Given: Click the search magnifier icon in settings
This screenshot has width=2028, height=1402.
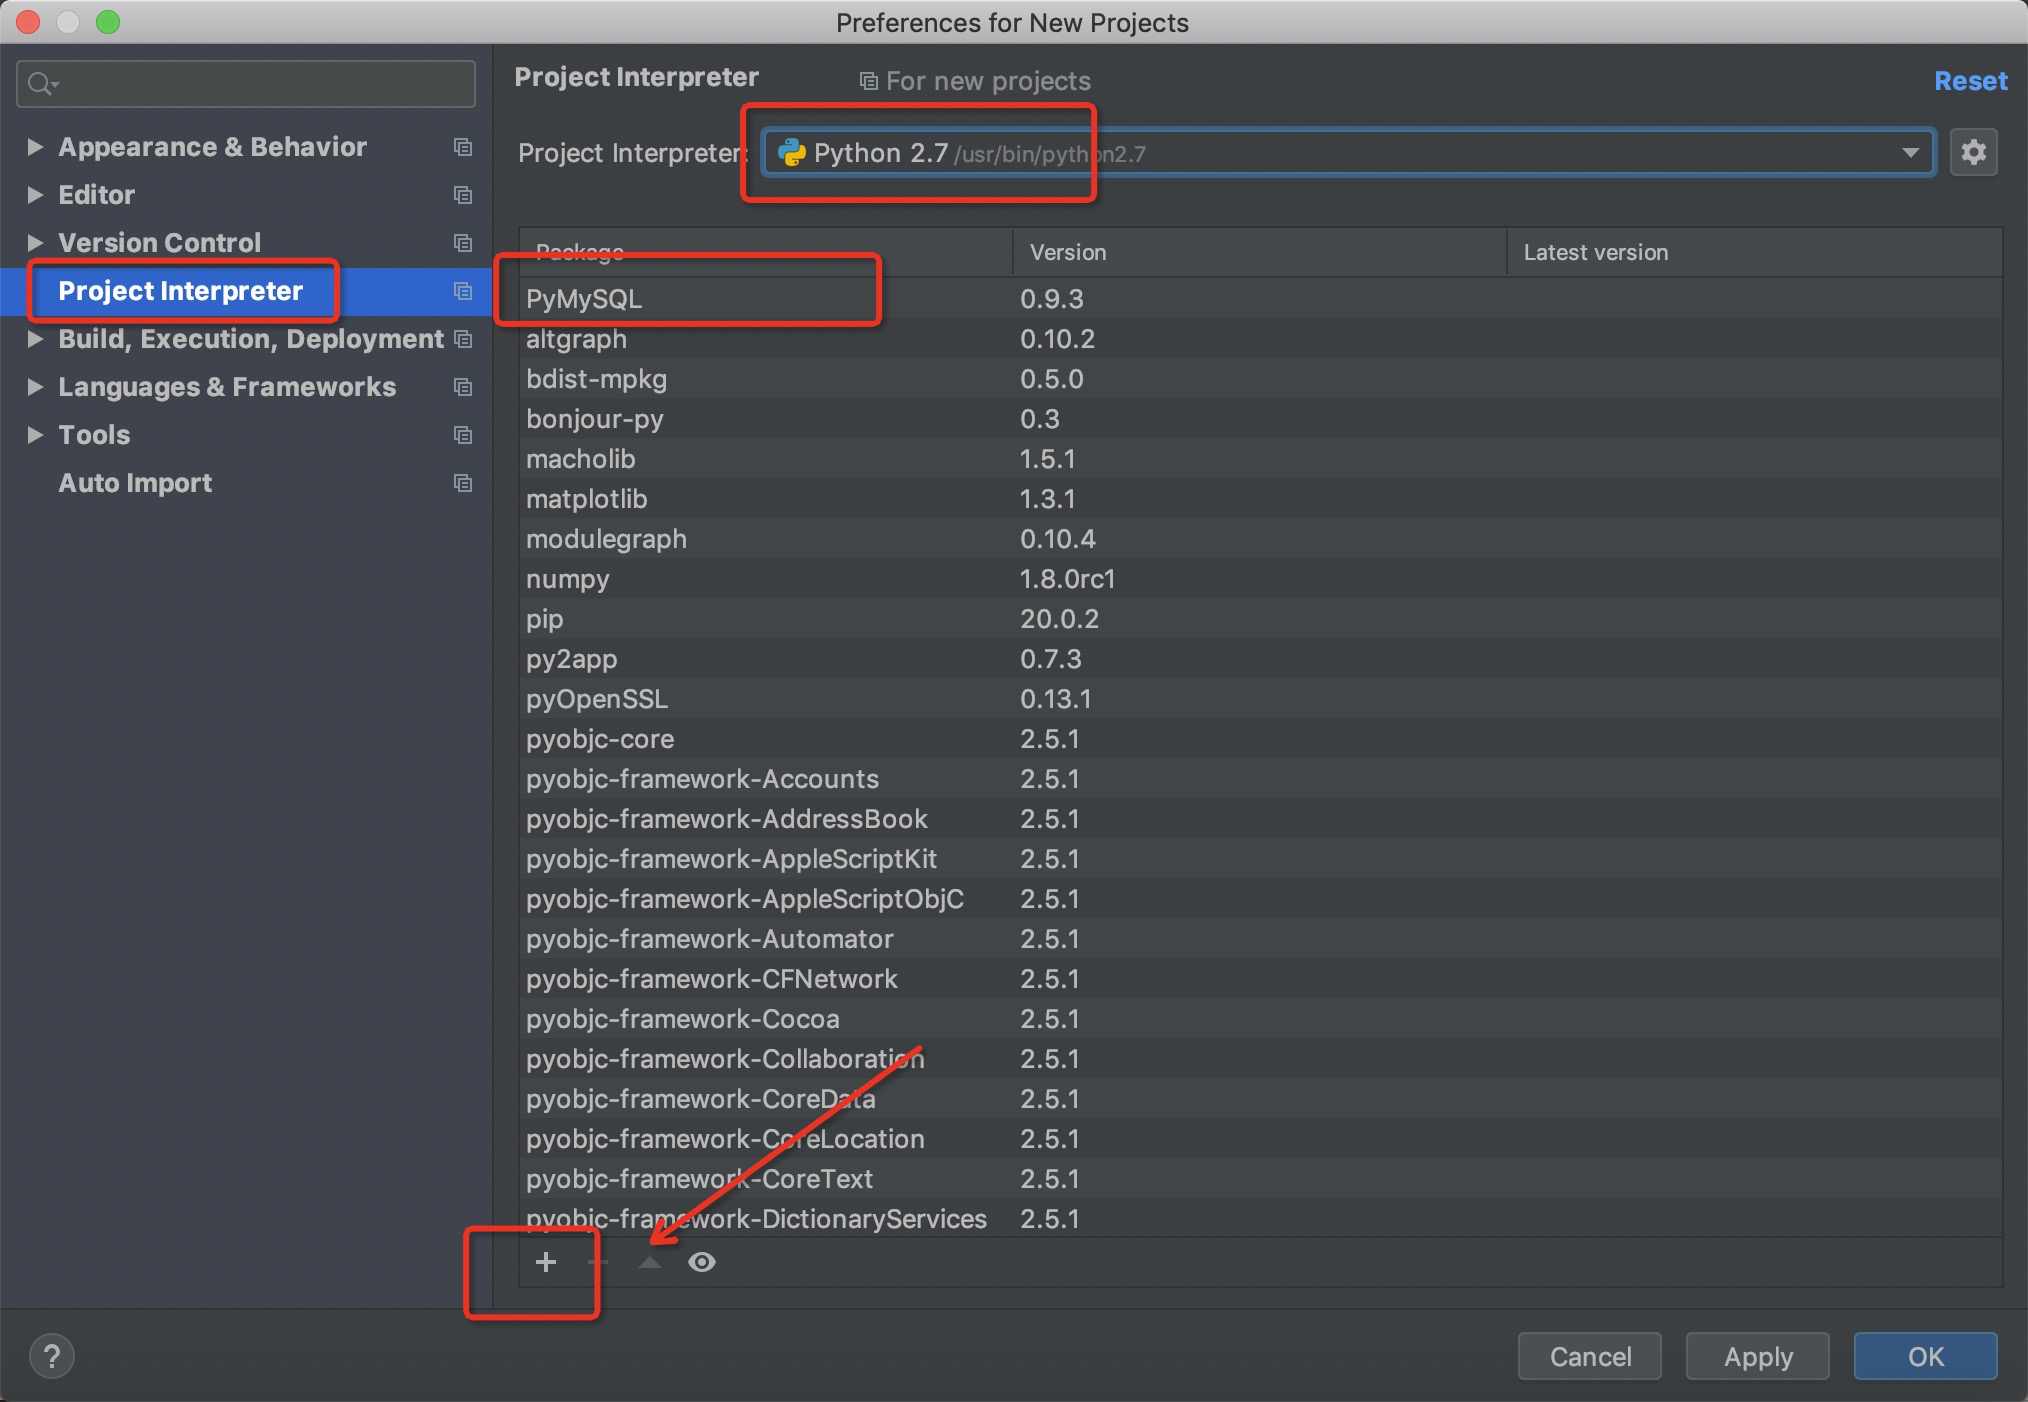Looking at the screenshot, I should click(x=41, y=84).
